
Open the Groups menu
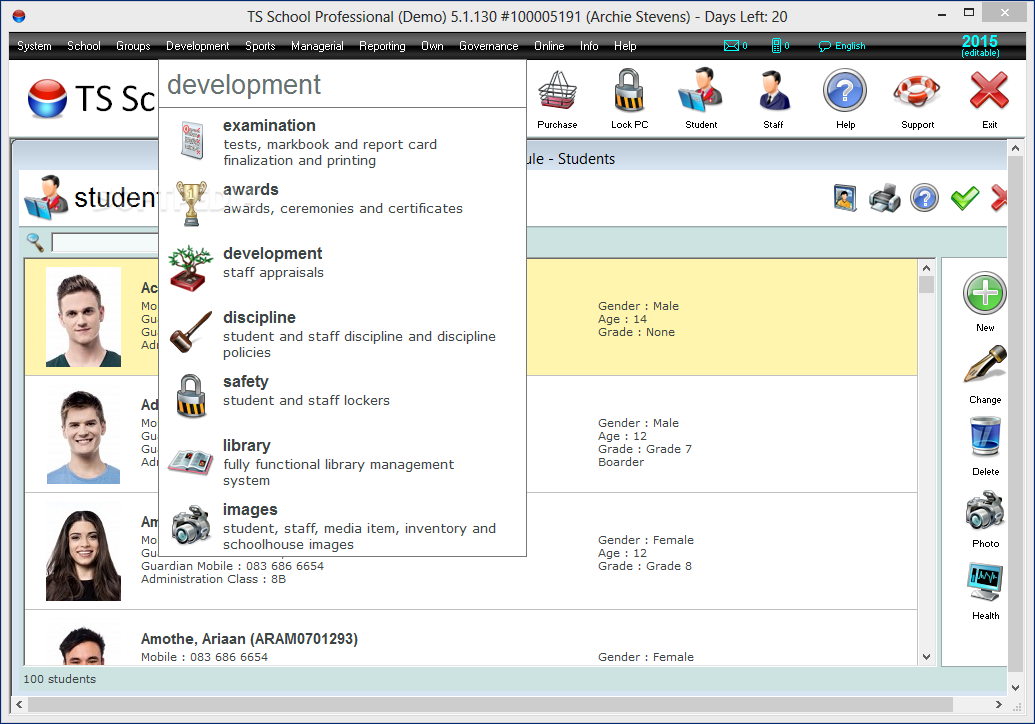pyautogui.click(x=133, y=46)
